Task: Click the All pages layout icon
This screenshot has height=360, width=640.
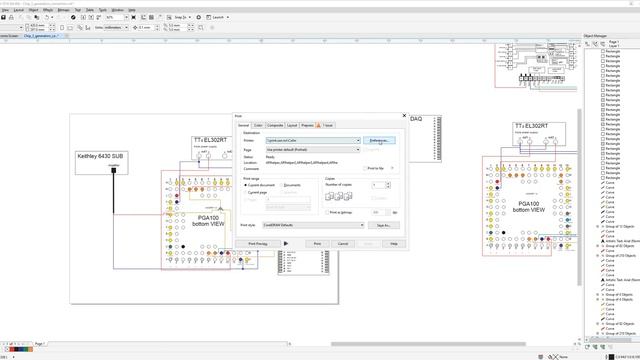Action: click(80, 28)
